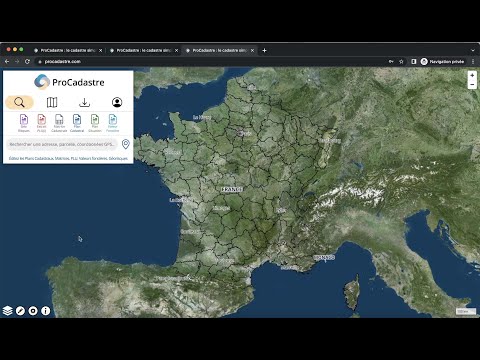Click the browser back arrow
The width and height of the screenshot is (480, 360).
(x=7, y=62)
